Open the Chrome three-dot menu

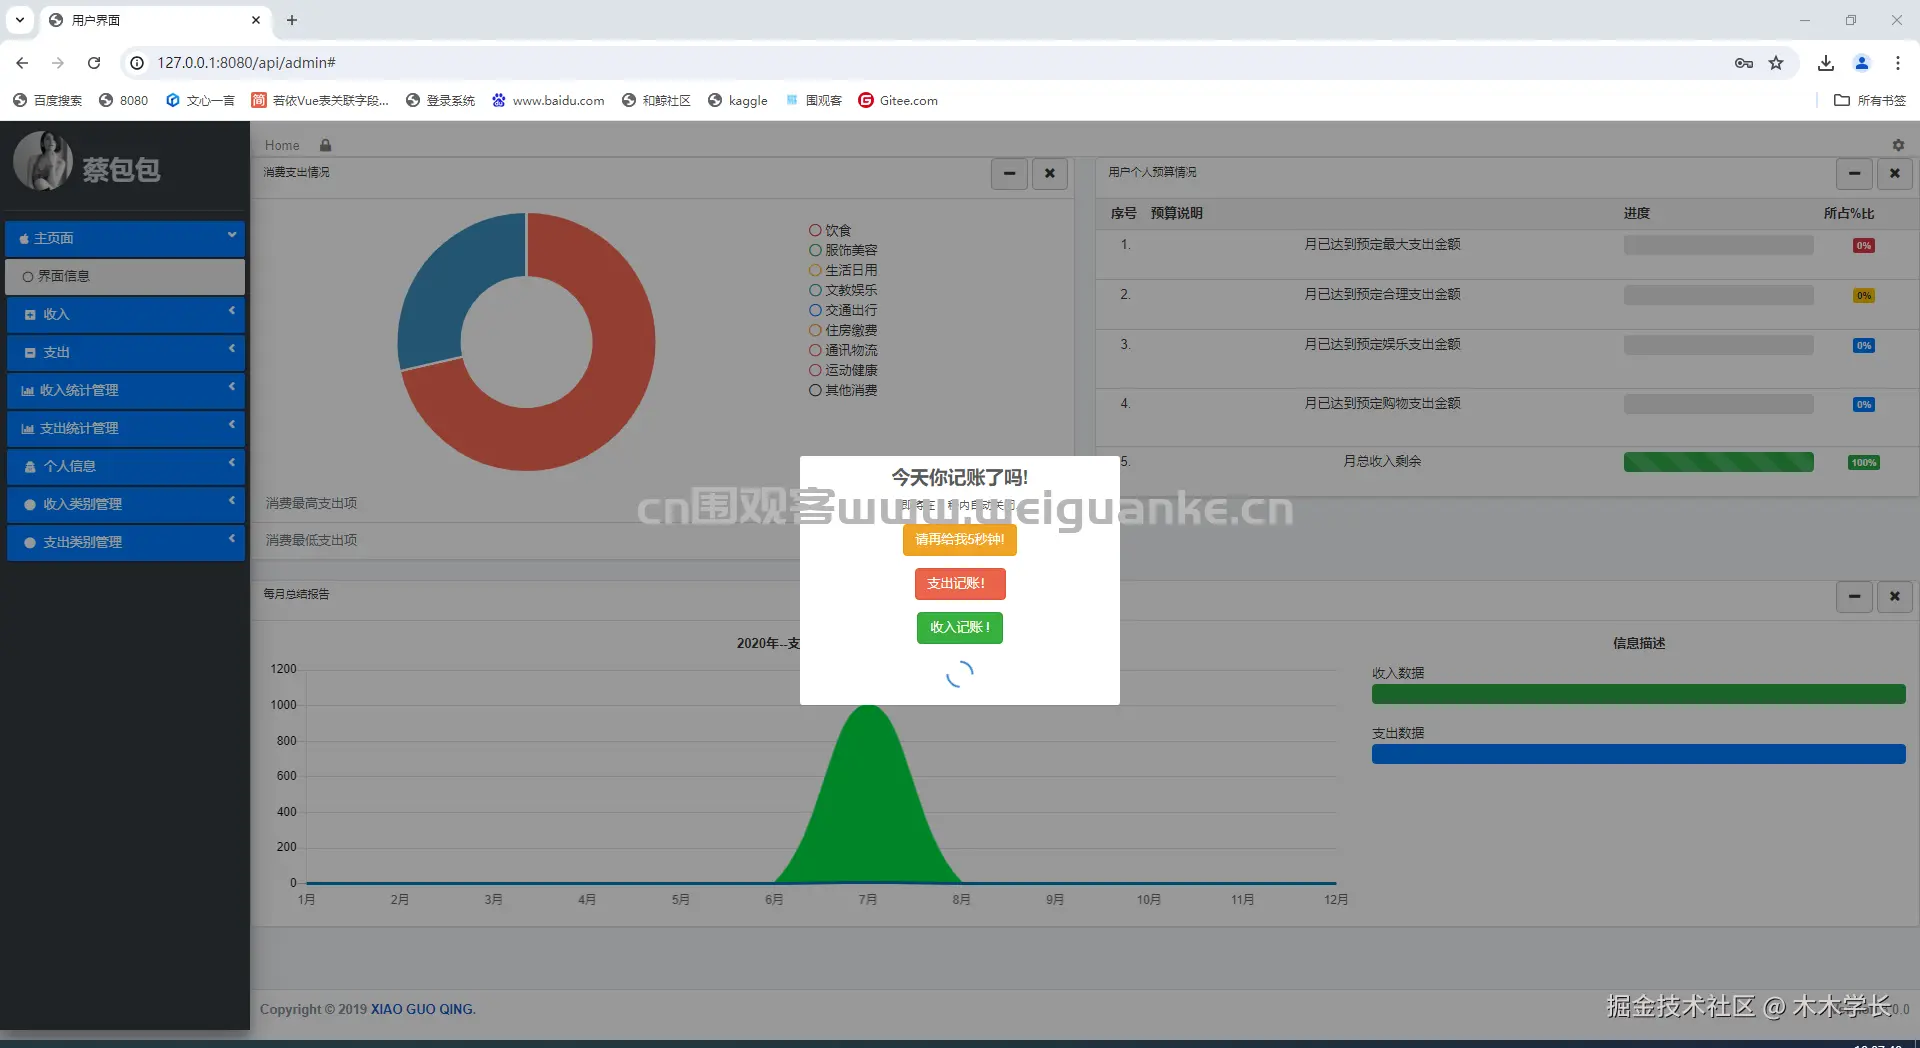click(x=1898, y=63)
